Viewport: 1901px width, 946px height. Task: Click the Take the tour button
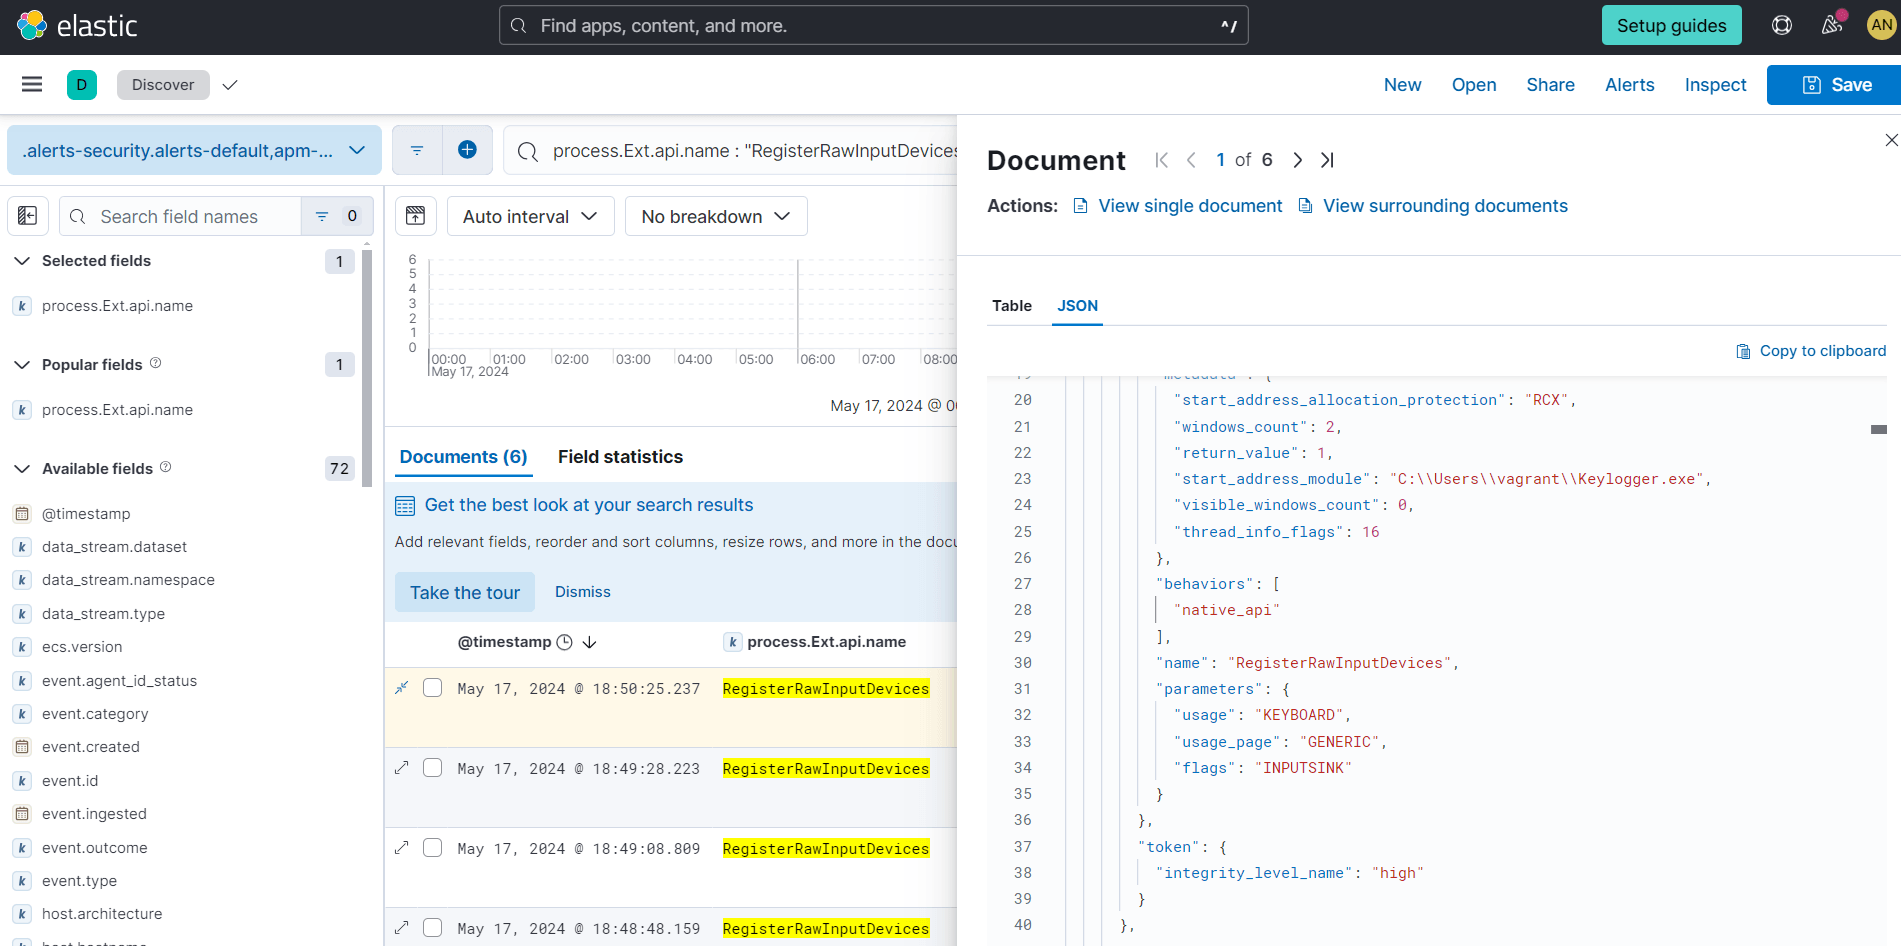(x=464, y=591)
